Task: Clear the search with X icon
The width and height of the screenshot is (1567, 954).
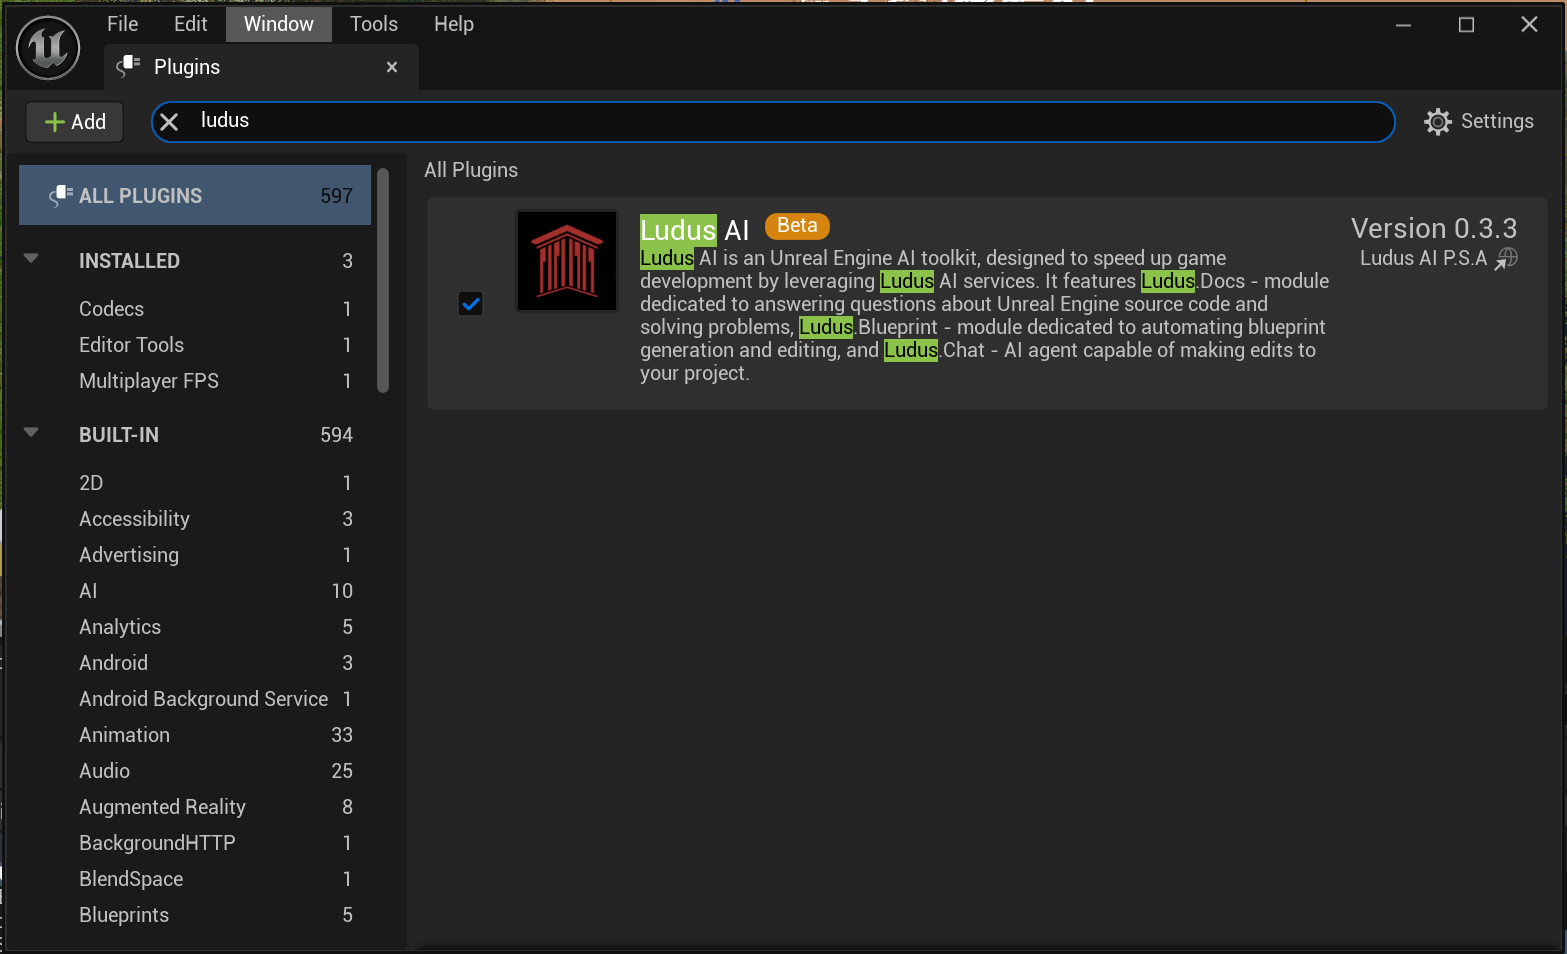Action: [x=169, y=122]
